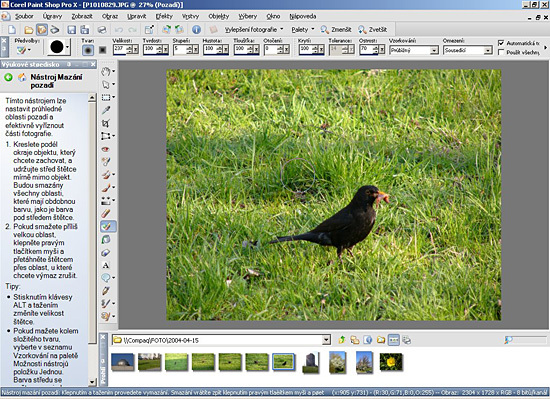
Task: Click browser image info icon
Action: [368, 340]
